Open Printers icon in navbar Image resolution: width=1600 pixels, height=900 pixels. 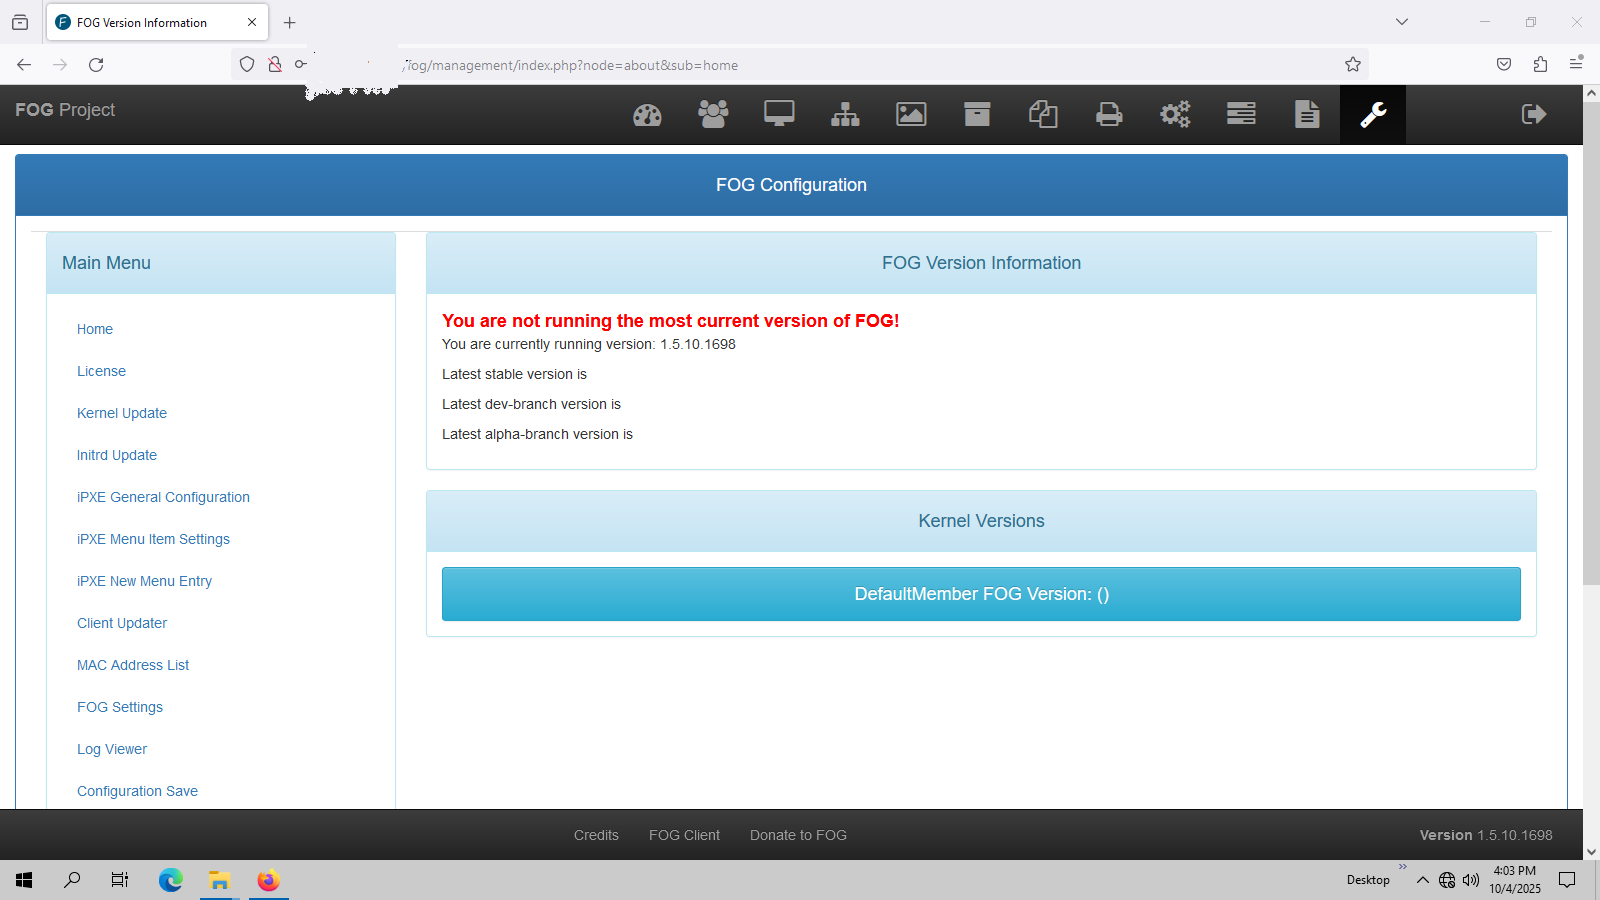(1109, 115)
